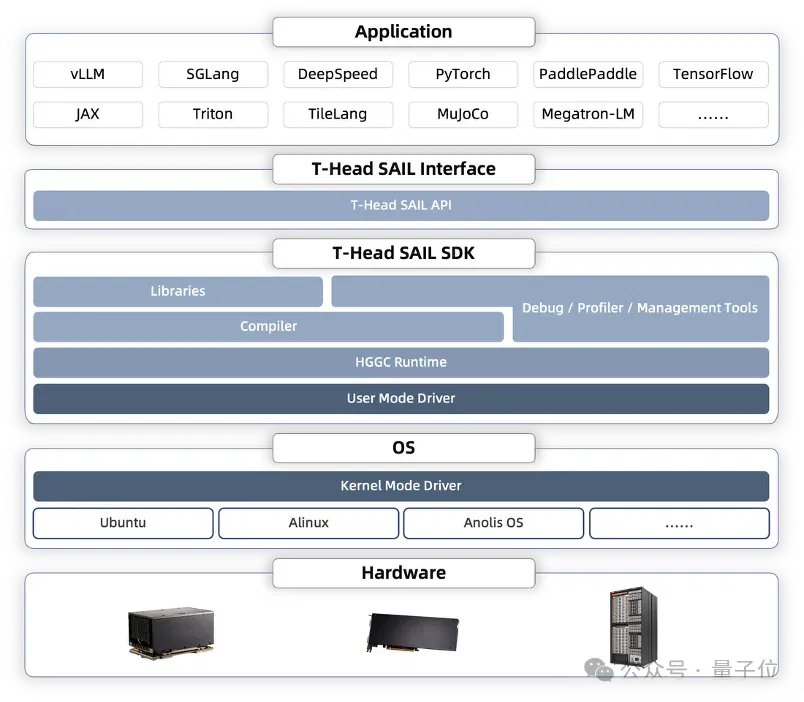Select the T-Head SAIL API bar
The height and width of the screenshot is (702, 804).
(x=401, y=206)
